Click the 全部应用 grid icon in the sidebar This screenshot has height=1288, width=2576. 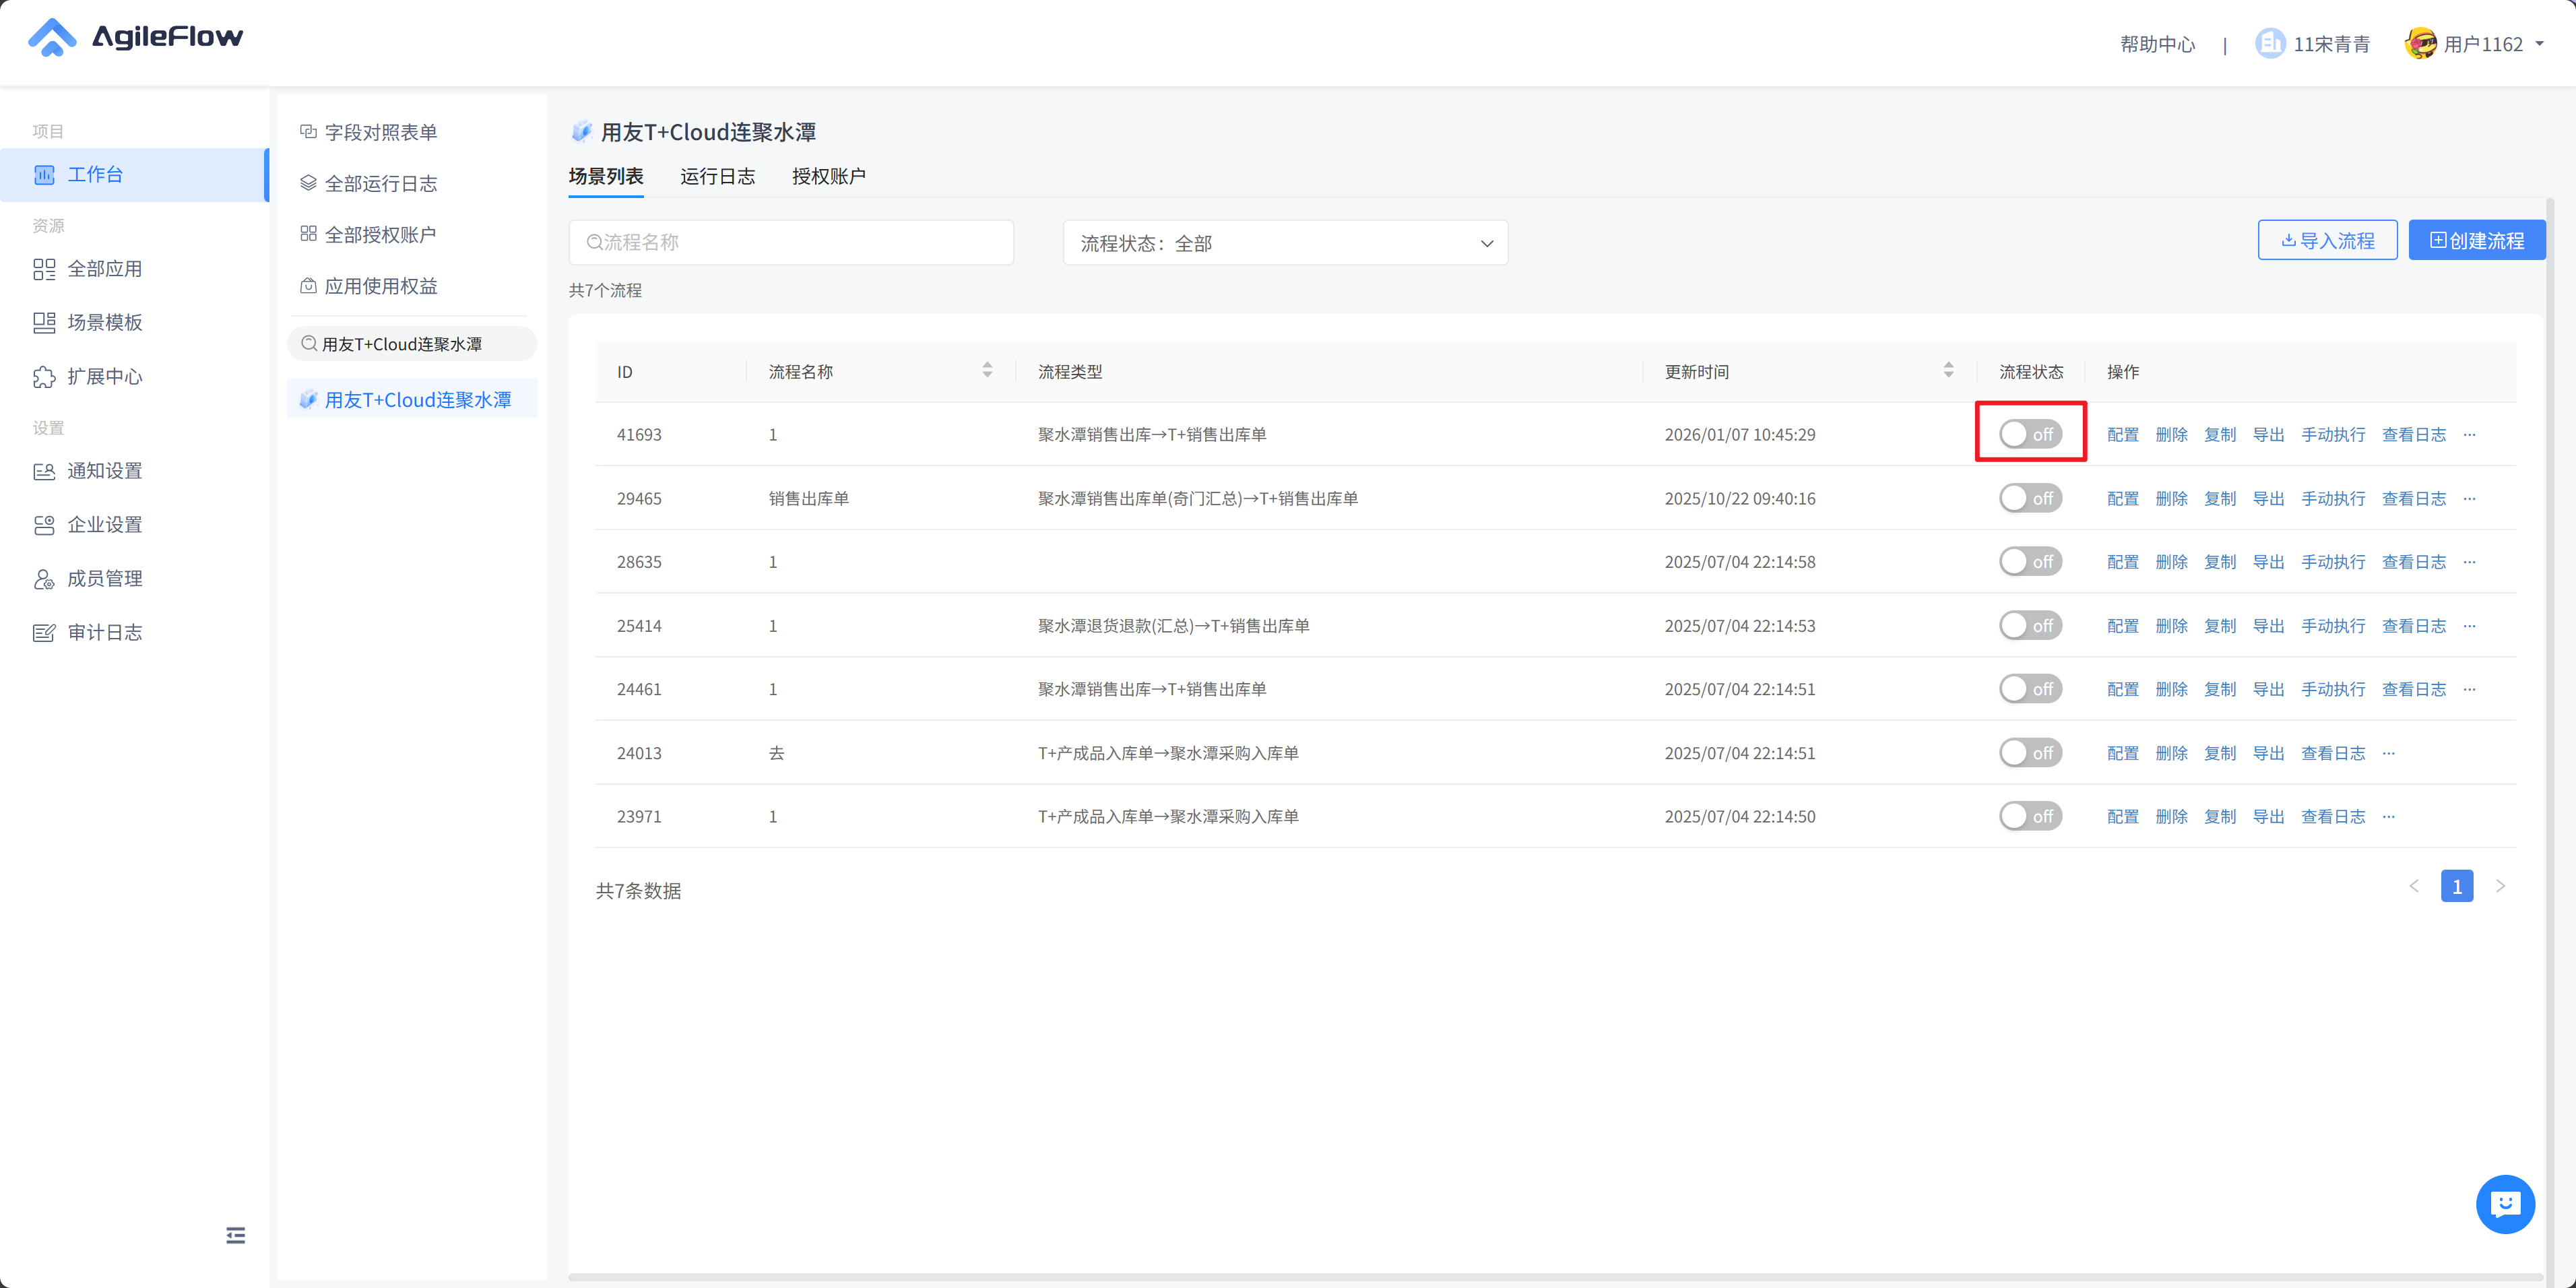pyautogui.click(x=44, y=269)
